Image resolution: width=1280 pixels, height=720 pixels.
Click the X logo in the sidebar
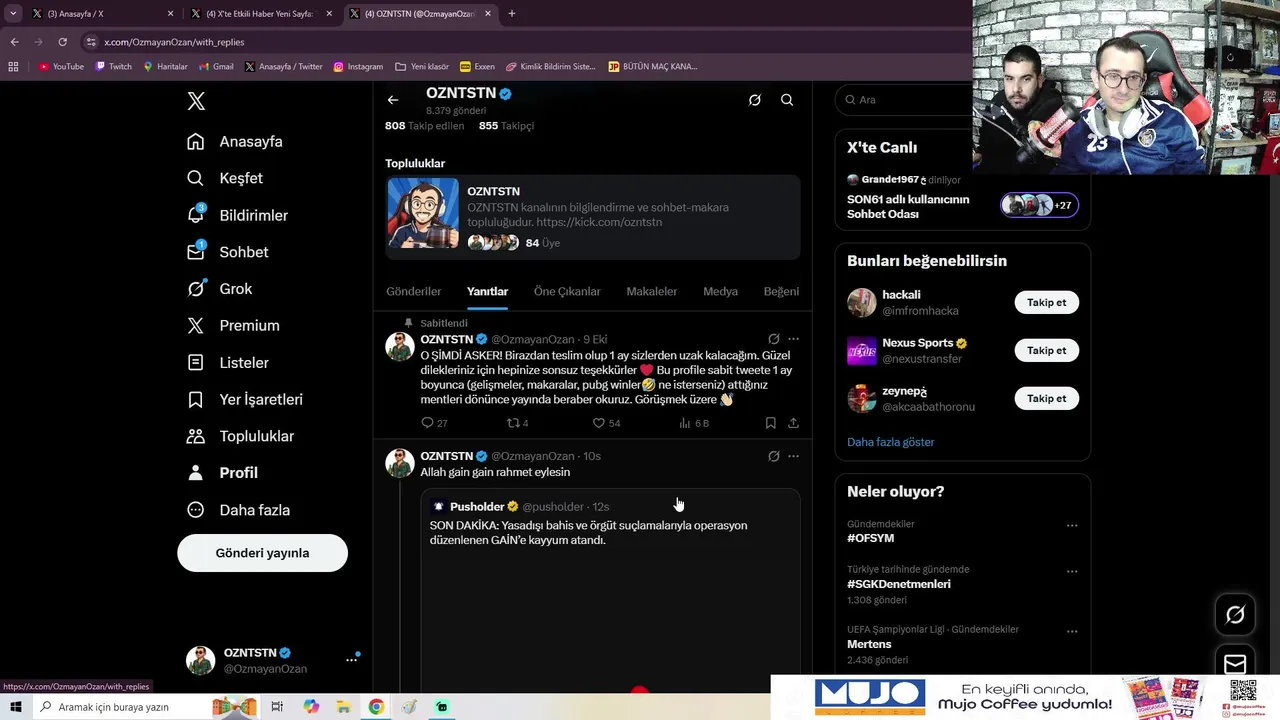(x=196, y=101)
